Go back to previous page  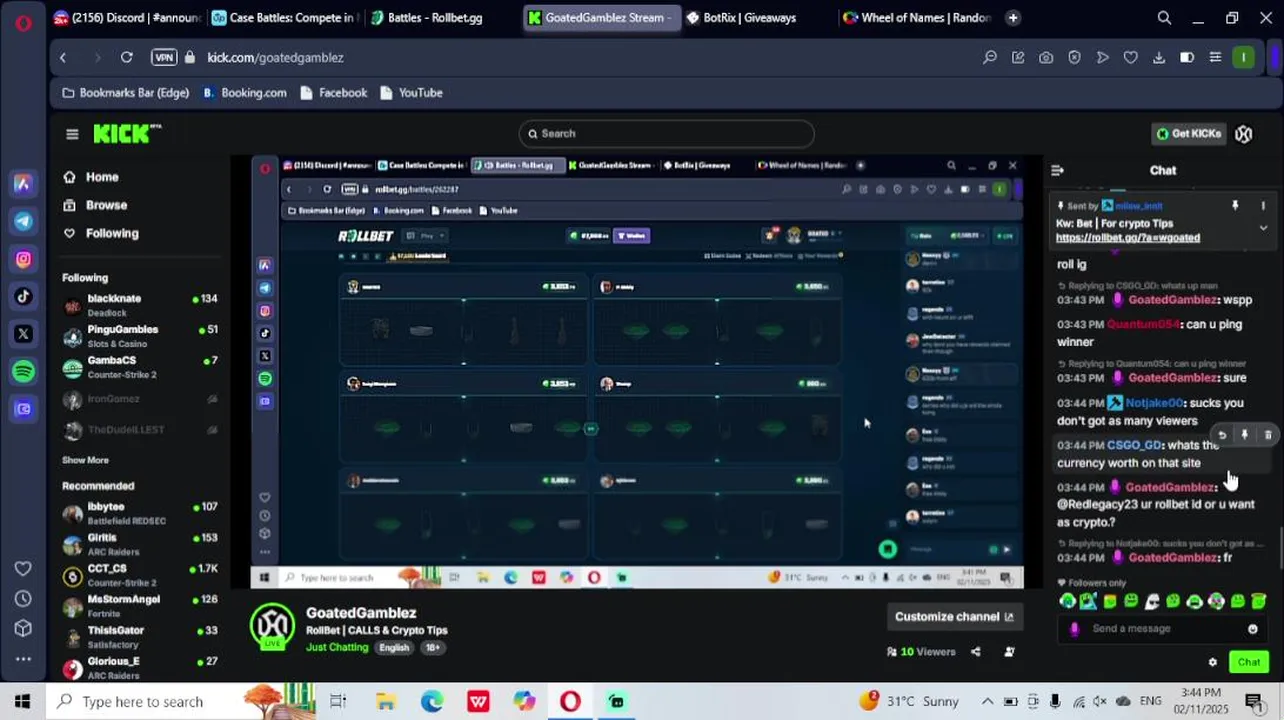click(63, 57)
